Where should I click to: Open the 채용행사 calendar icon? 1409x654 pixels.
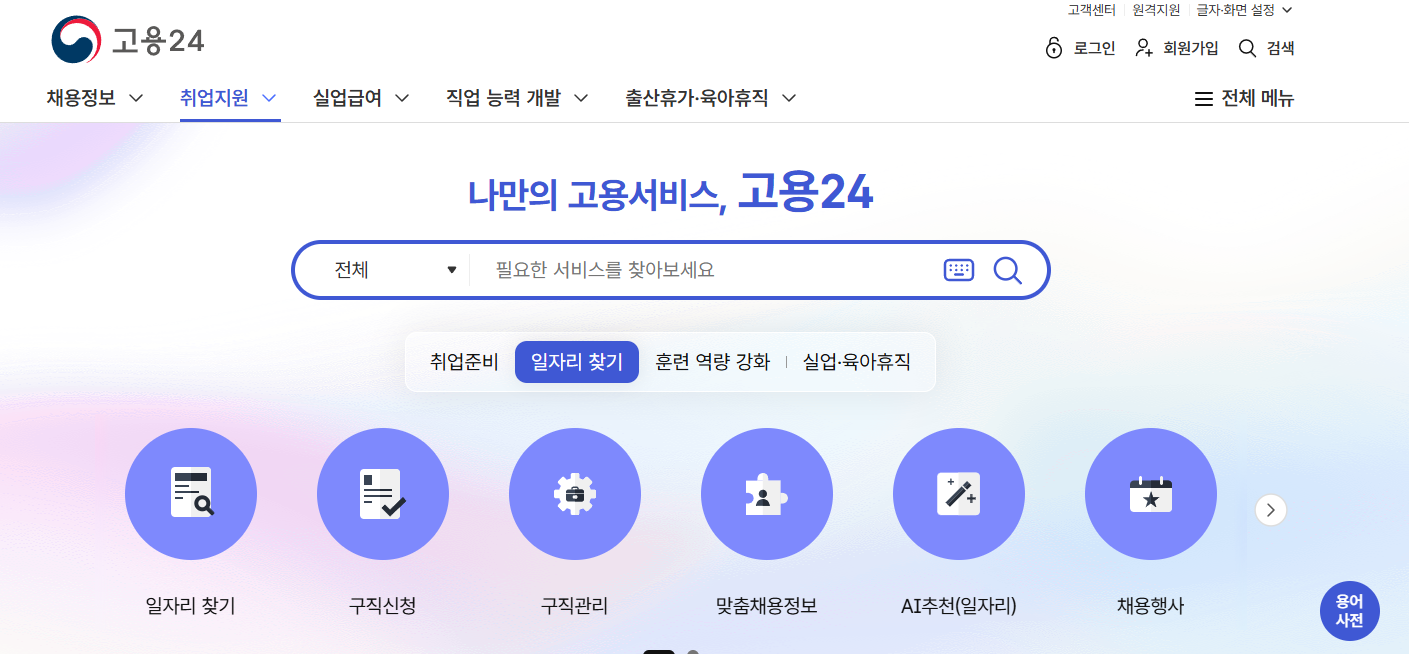click(x=1151, y=493)
